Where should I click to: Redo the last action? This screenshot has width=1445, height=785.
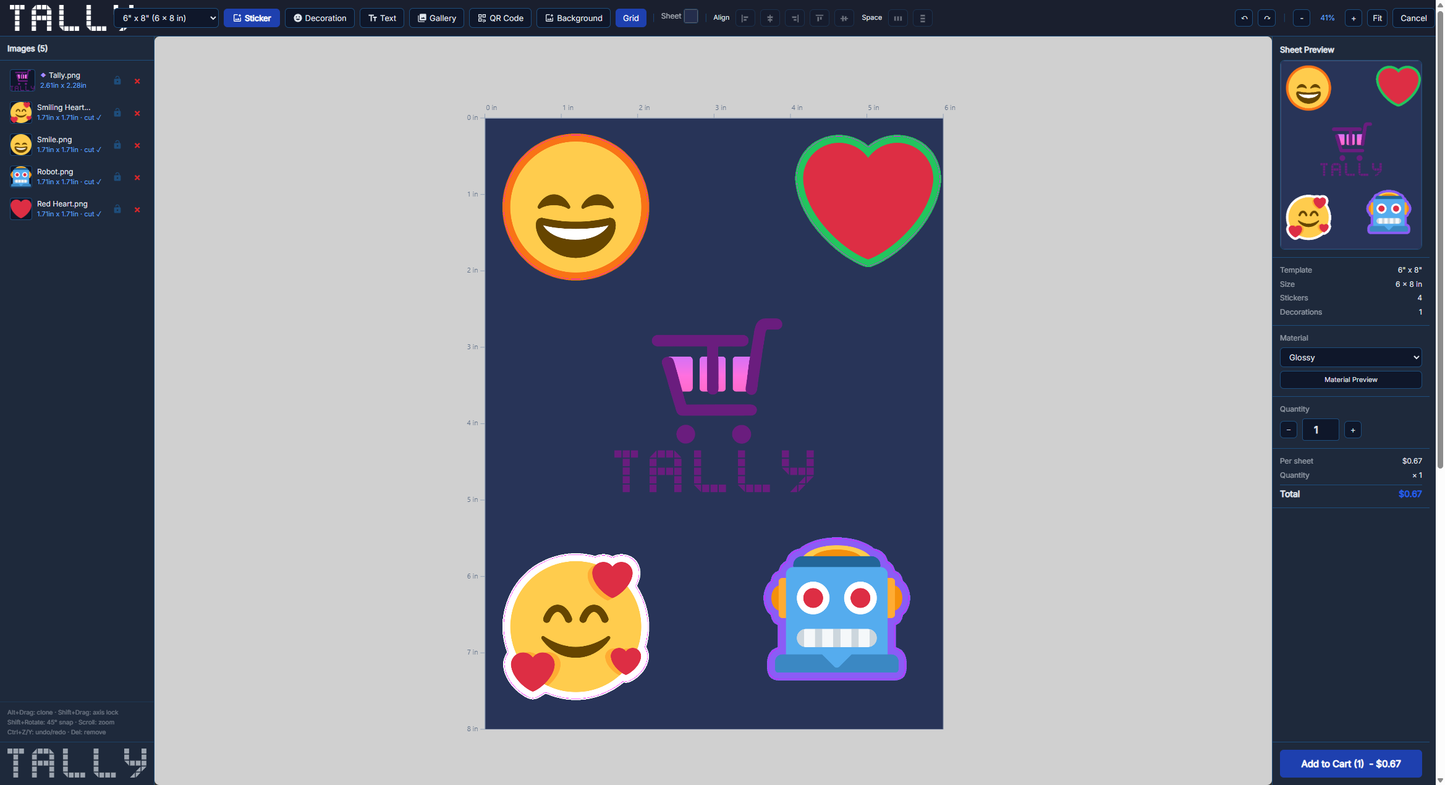[x=1266, y=18]
